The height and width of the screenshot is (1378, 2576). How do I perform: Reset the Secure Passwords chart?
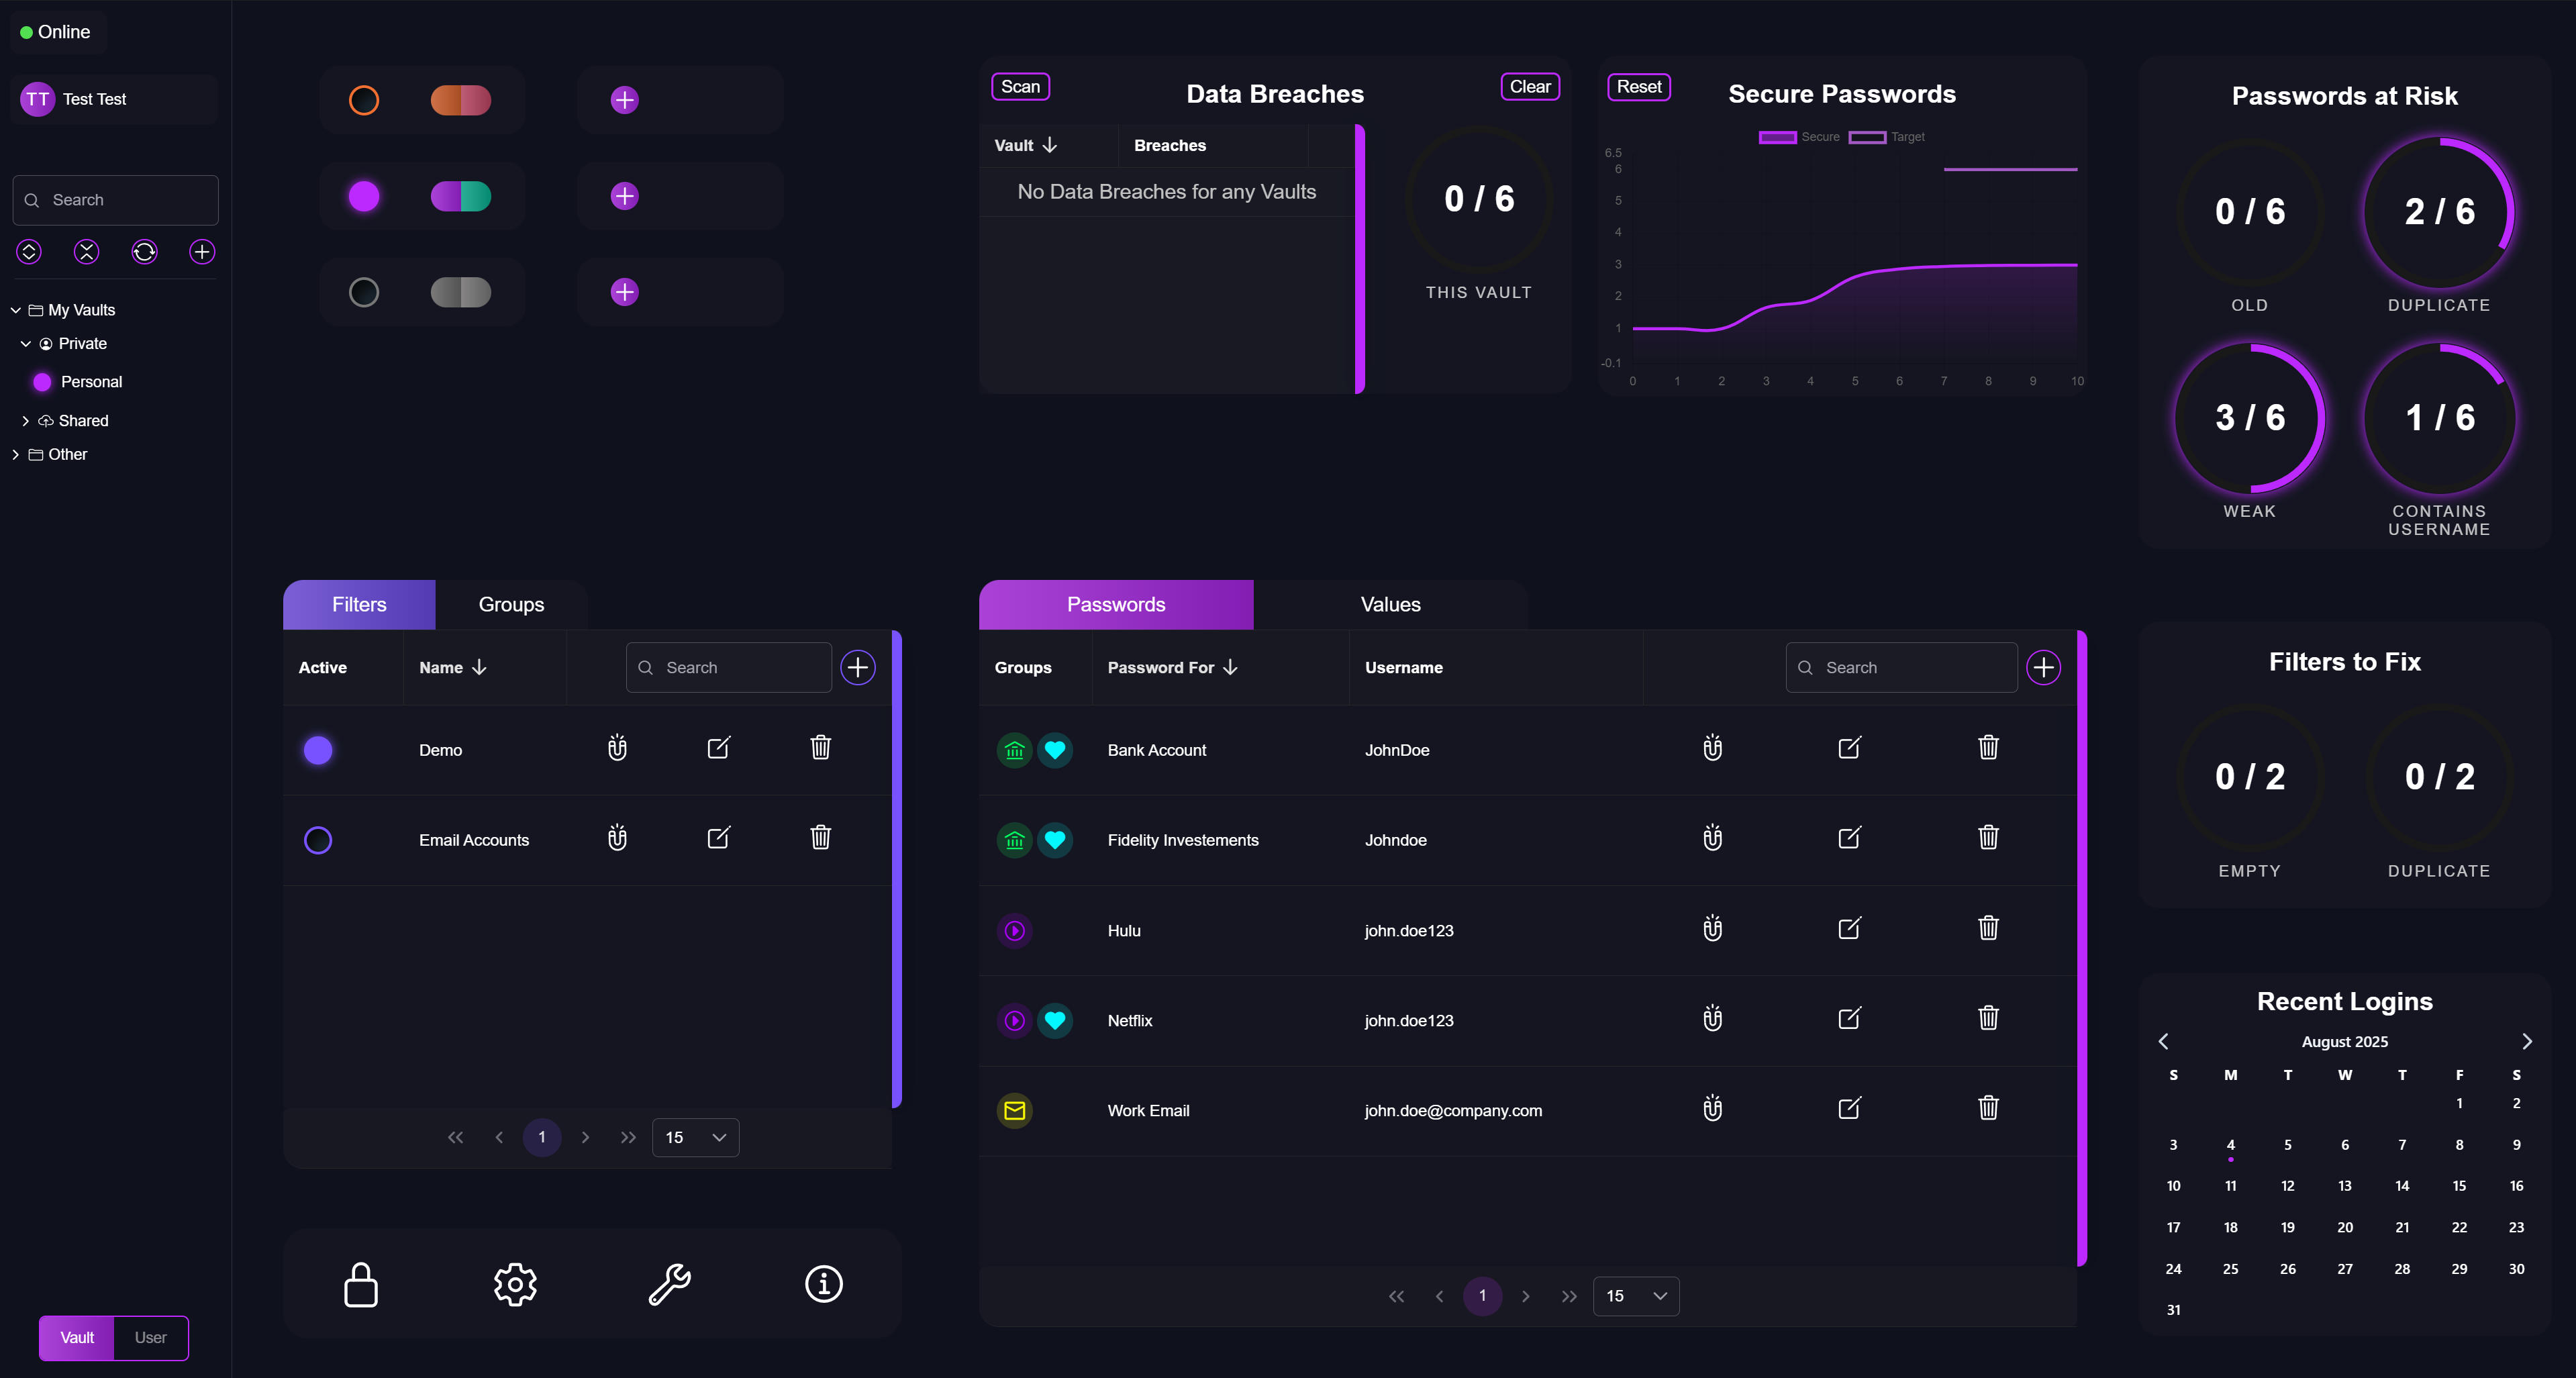coord(1638,87)
